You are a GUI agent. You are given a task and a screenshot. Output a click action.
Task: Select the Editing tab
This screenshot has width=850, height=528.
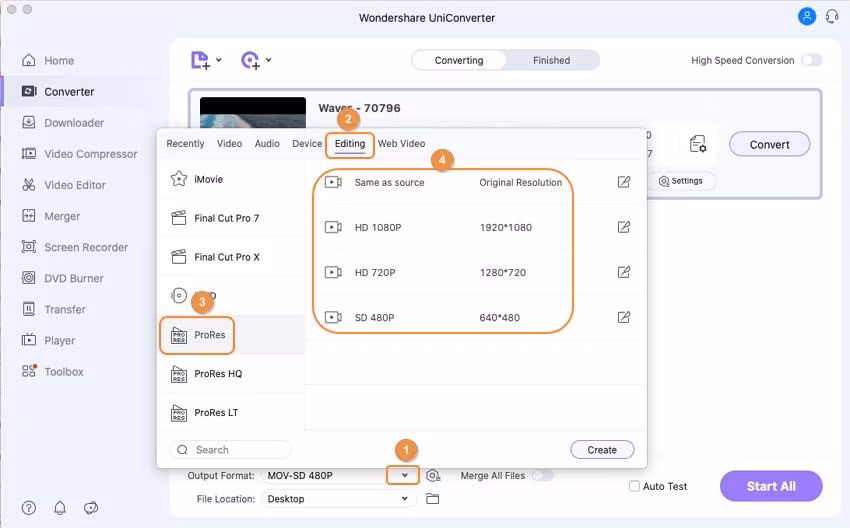[x=350, y=144]
